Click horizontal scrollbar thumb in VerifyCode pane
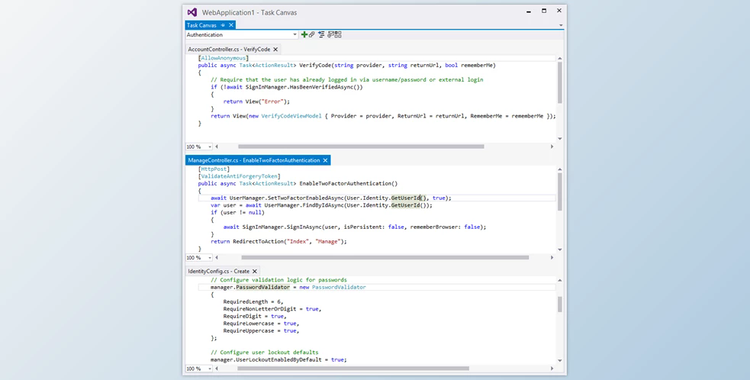The width and height of the screenshot is (750, 380). tap(361, 147)
